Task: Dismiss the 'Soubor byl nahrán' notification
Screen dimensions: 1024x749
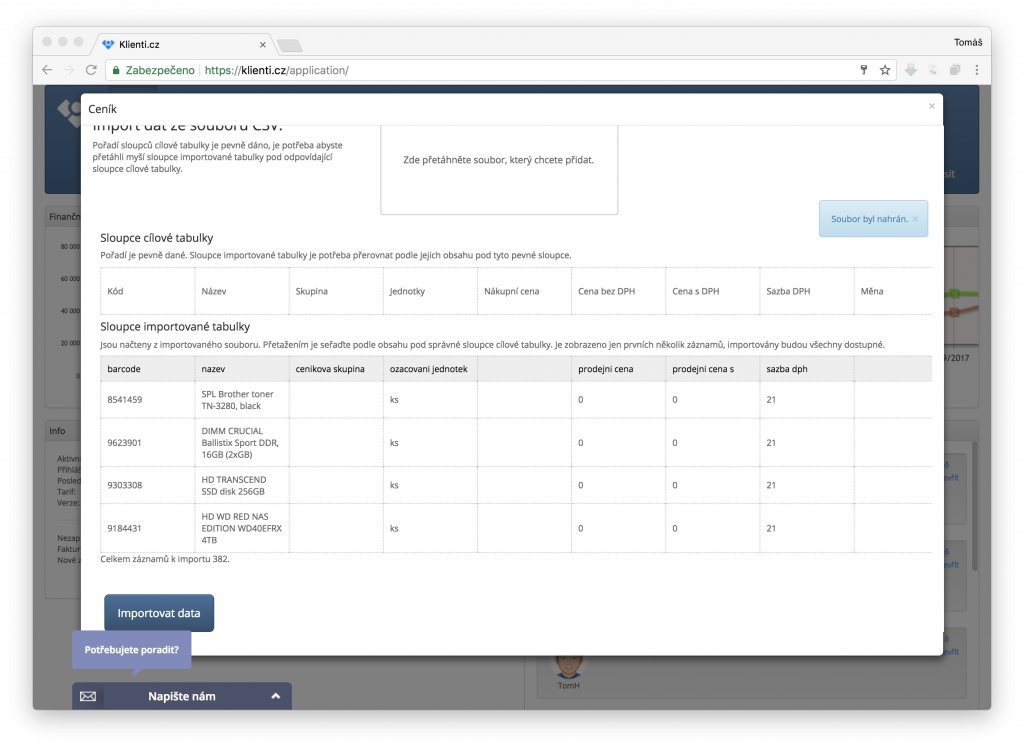Action: 914,219
